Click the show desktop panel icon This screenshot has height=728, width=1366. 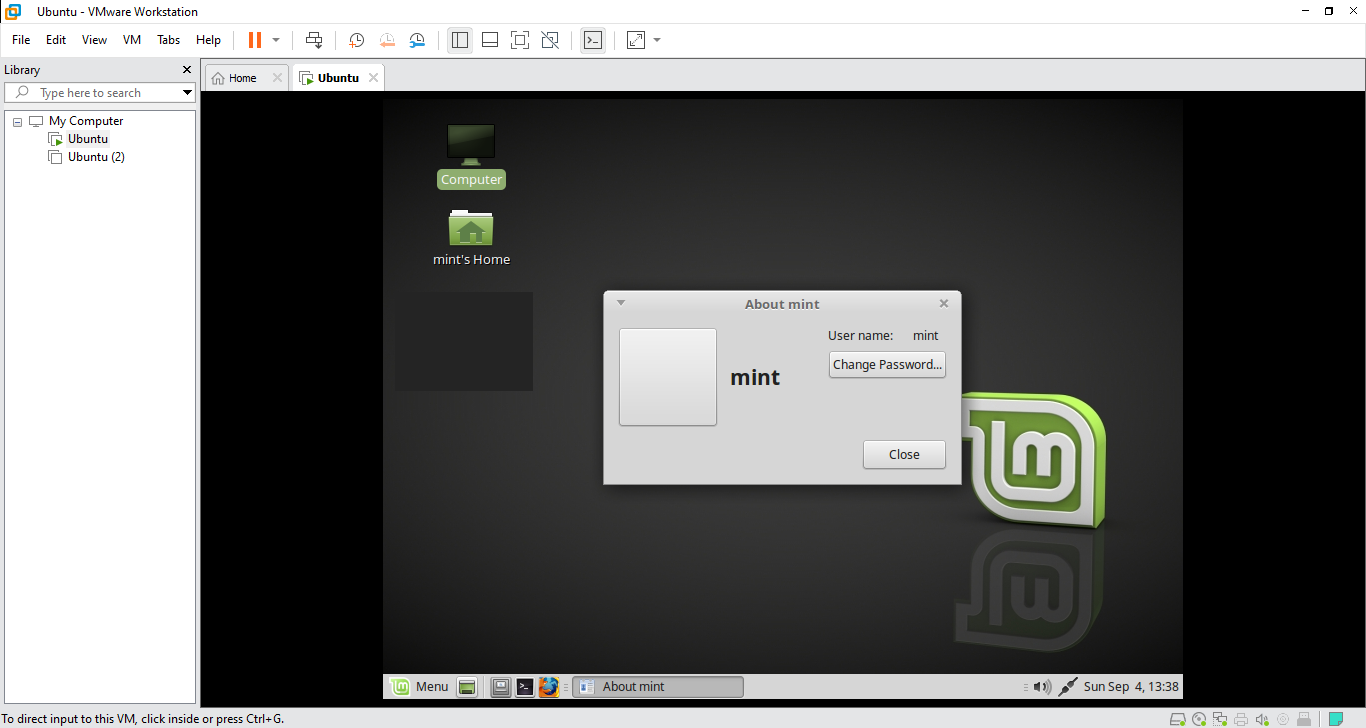467,687
